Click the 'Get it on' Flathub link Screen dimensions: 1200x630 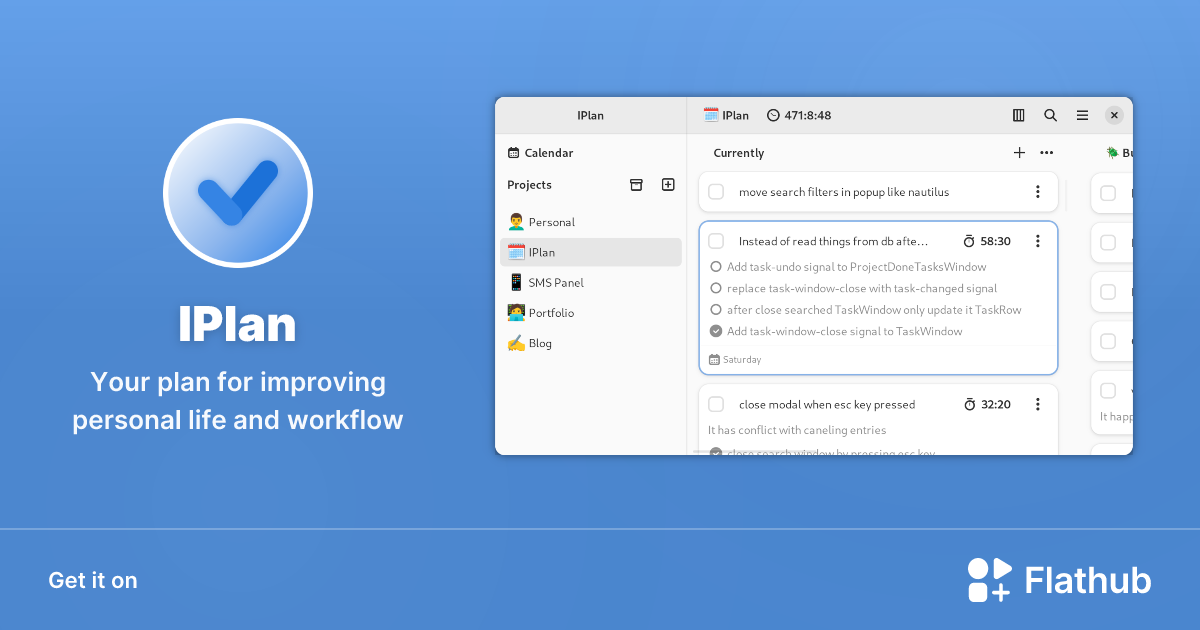[x=93, y=580]
